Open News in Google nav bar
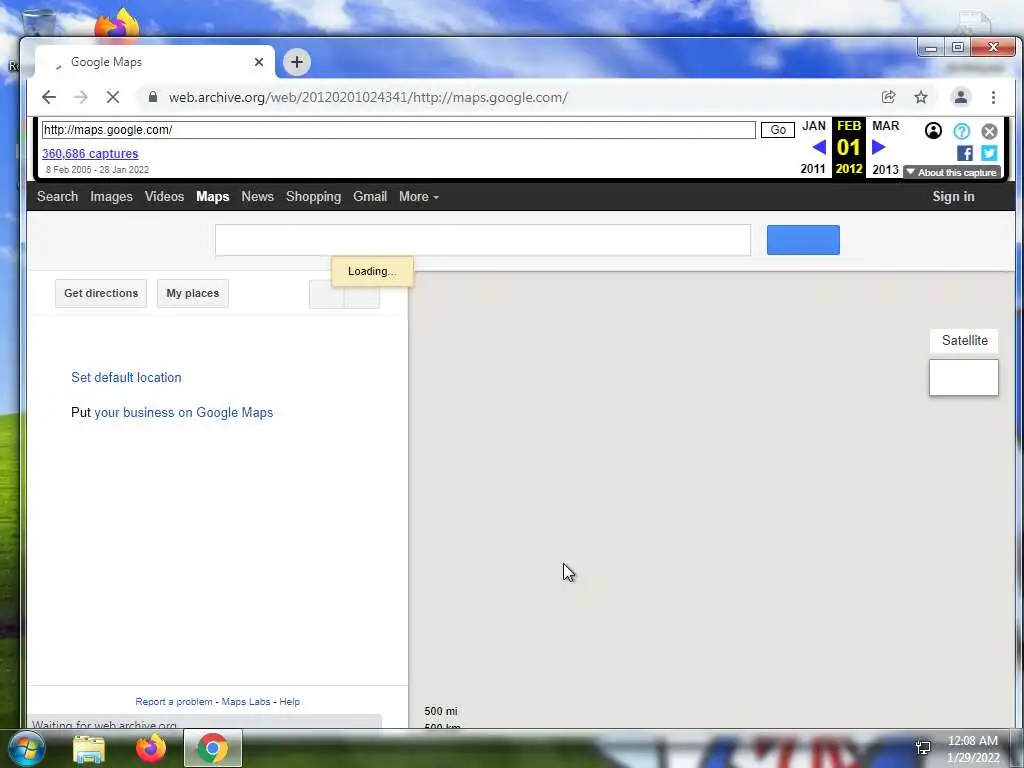1024x768 pixels. tap(257, 197)
